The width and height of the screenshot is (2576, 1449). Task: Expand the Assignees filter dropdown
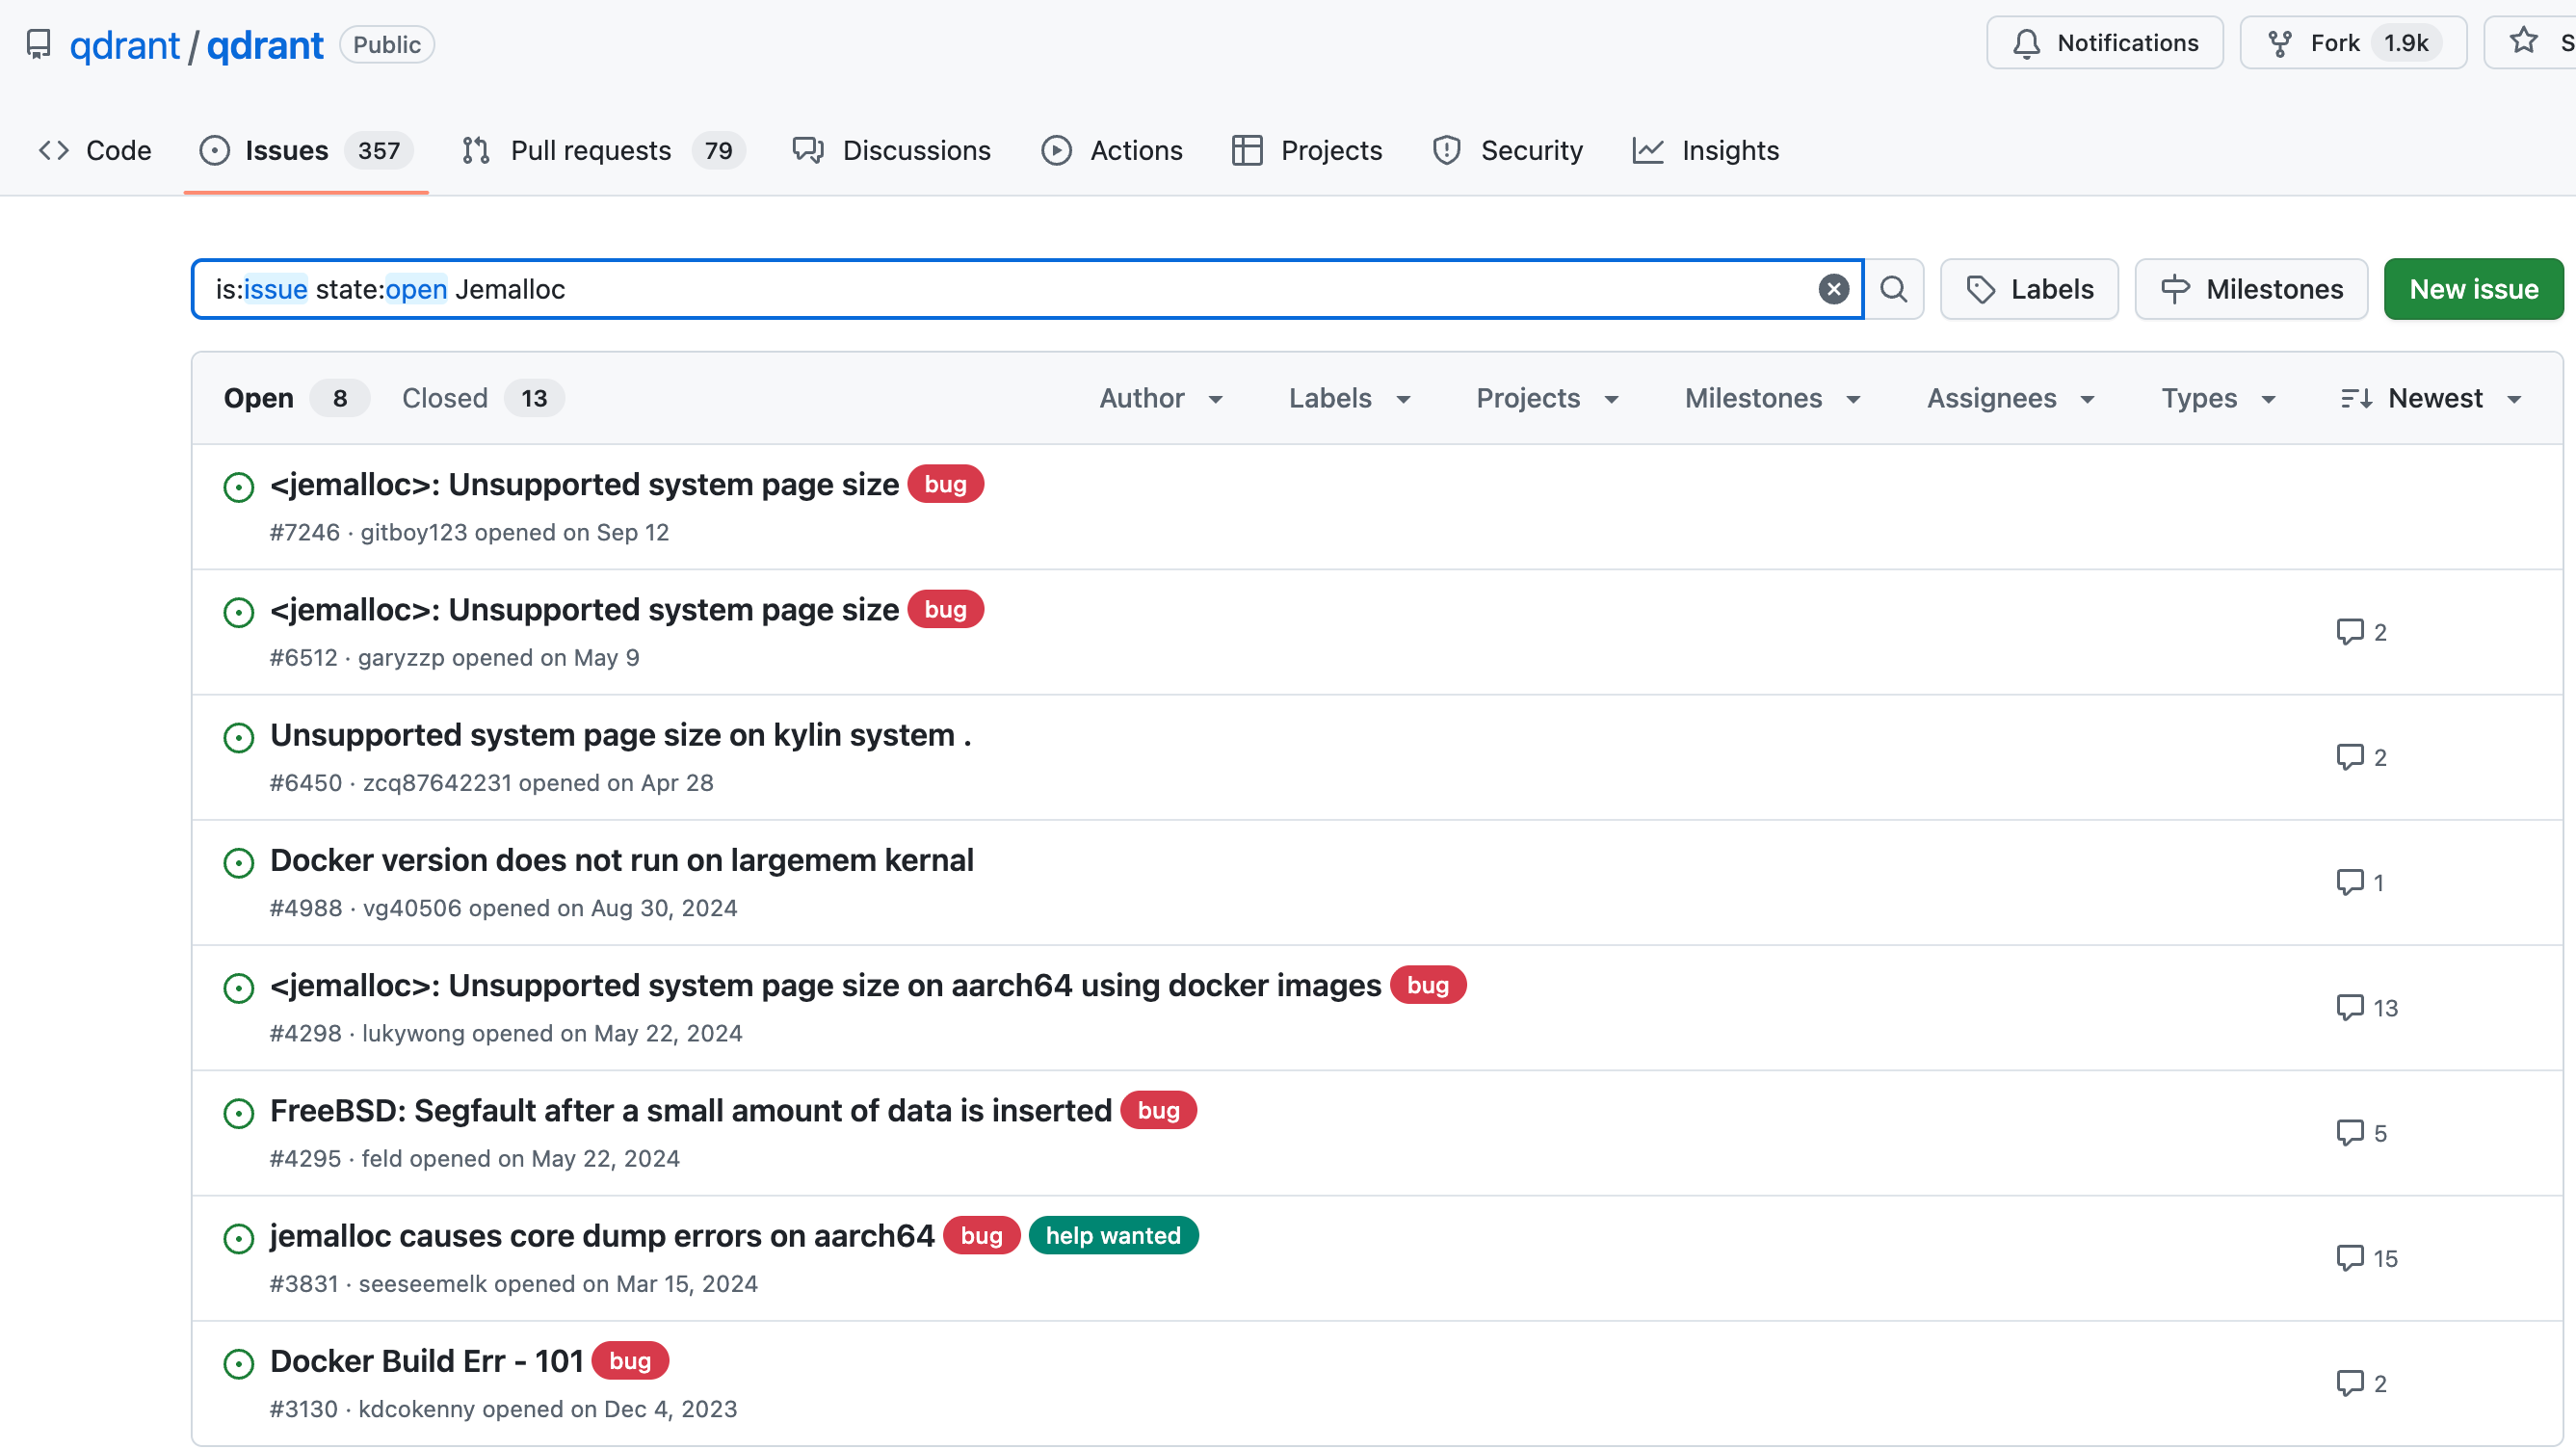tap(2010, 398)
